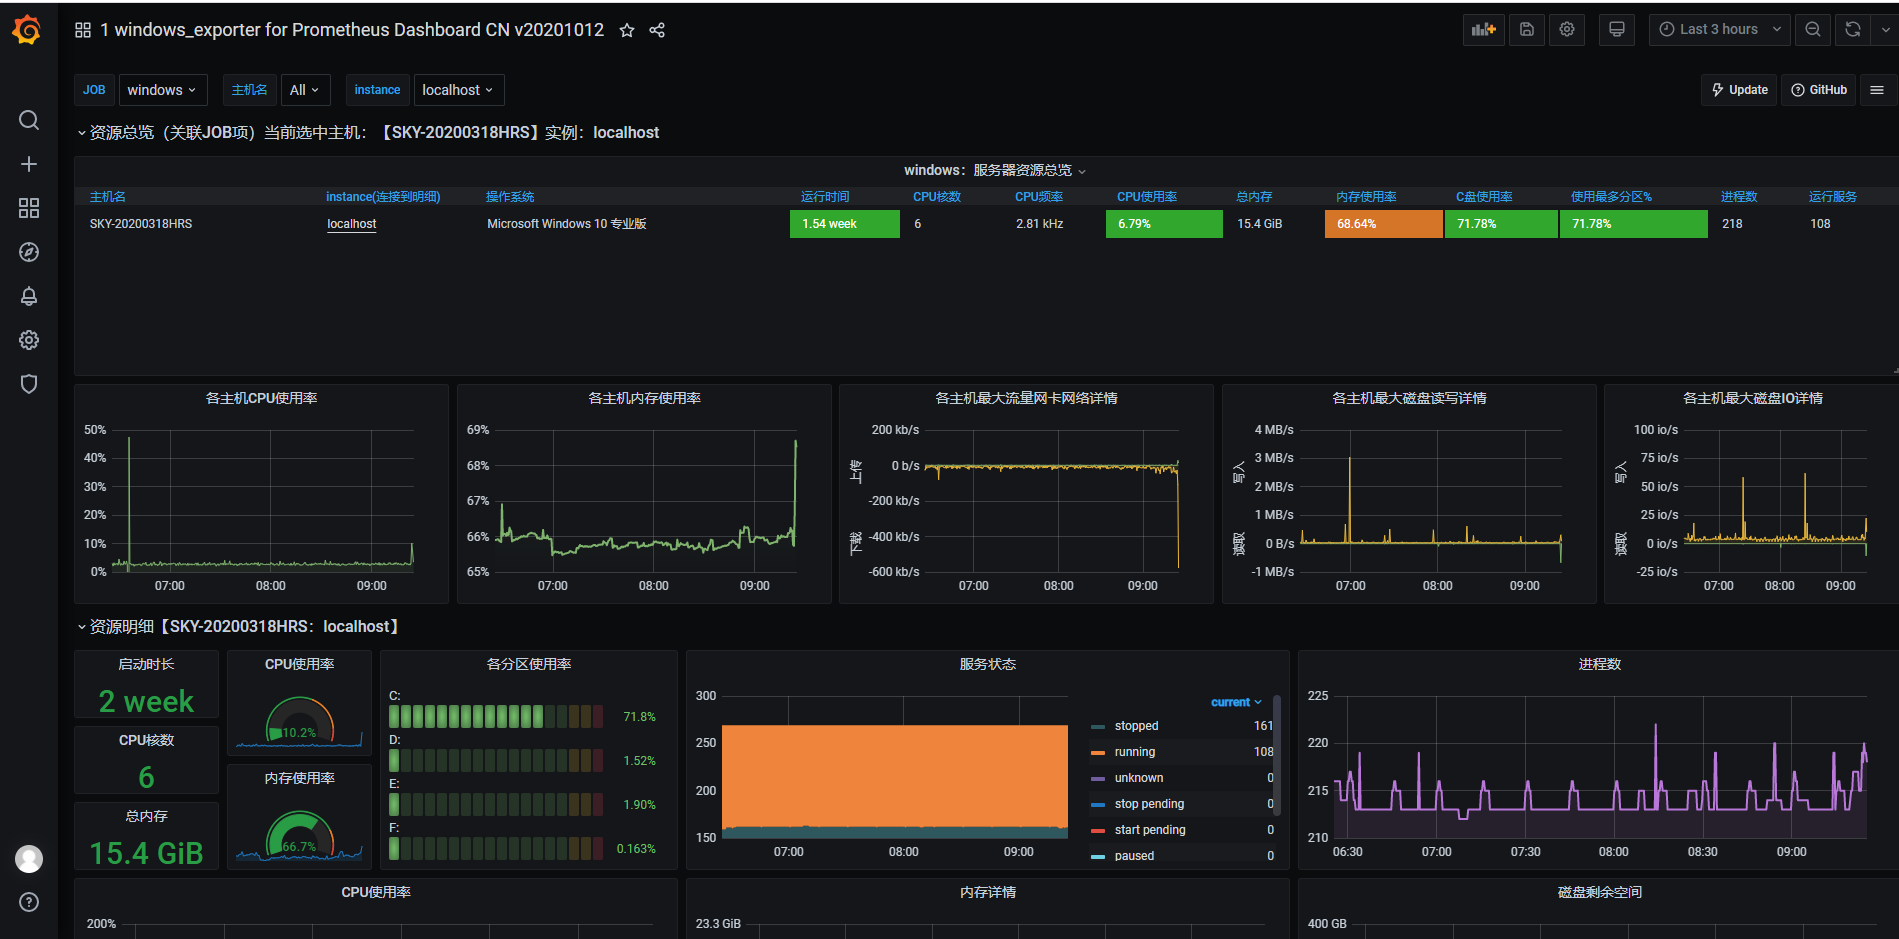
Task: Star this dashboard as favorite
Action: pyautogui.click(x=627, y=30)
